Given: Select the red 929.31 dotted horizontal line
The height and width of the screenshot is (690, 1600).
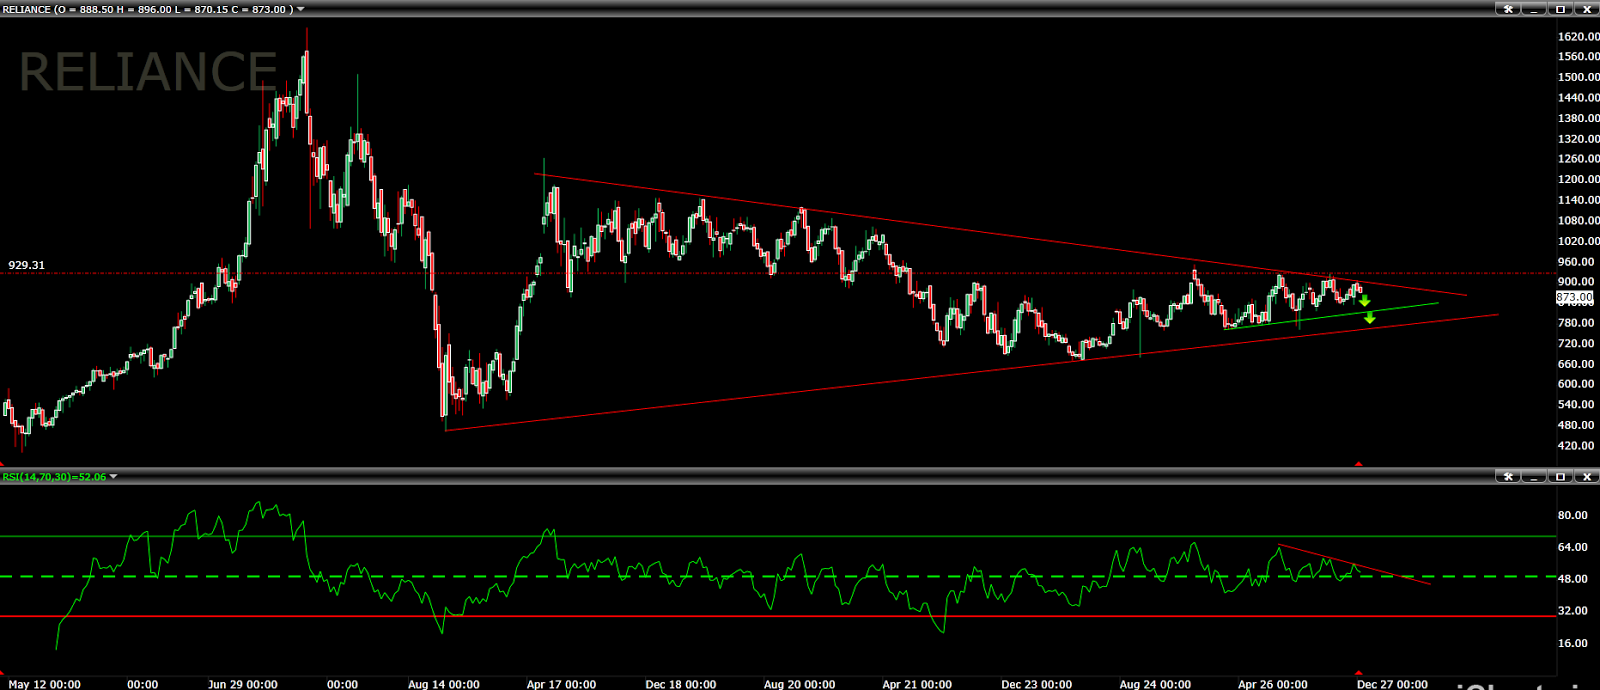Looking at the screenshot, I should click(780, 273).
